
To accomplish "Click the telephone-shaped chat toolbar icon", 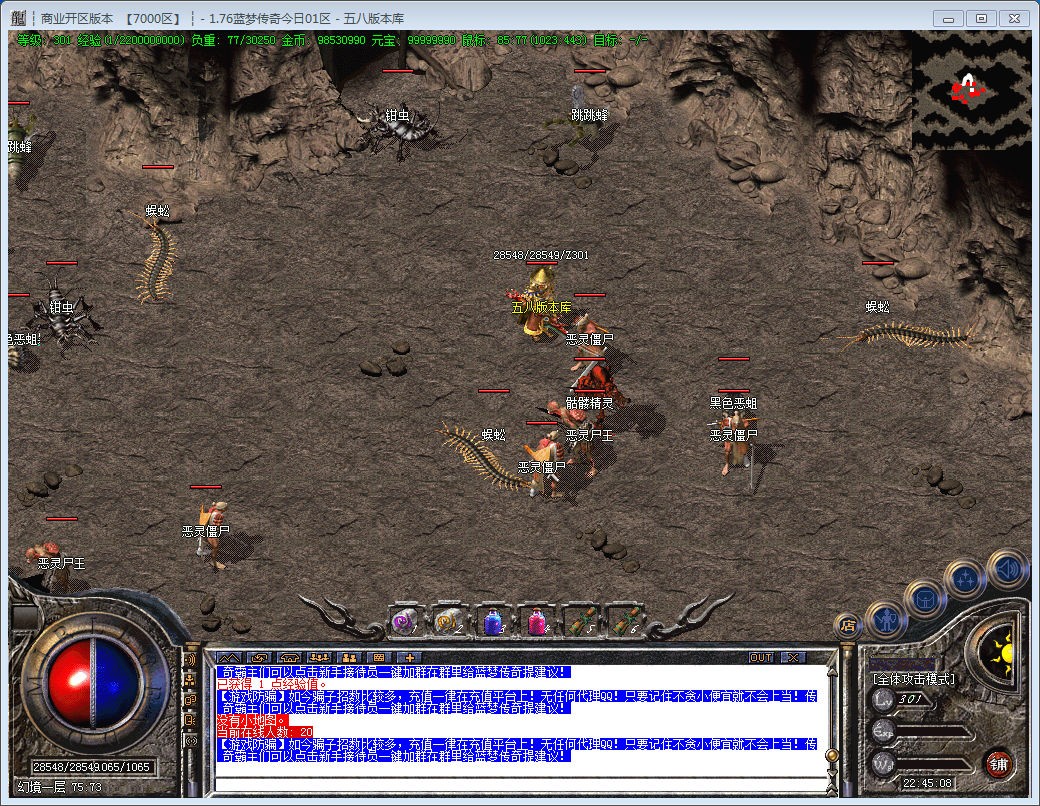I will pyautogui.click(x=290, y=657).
